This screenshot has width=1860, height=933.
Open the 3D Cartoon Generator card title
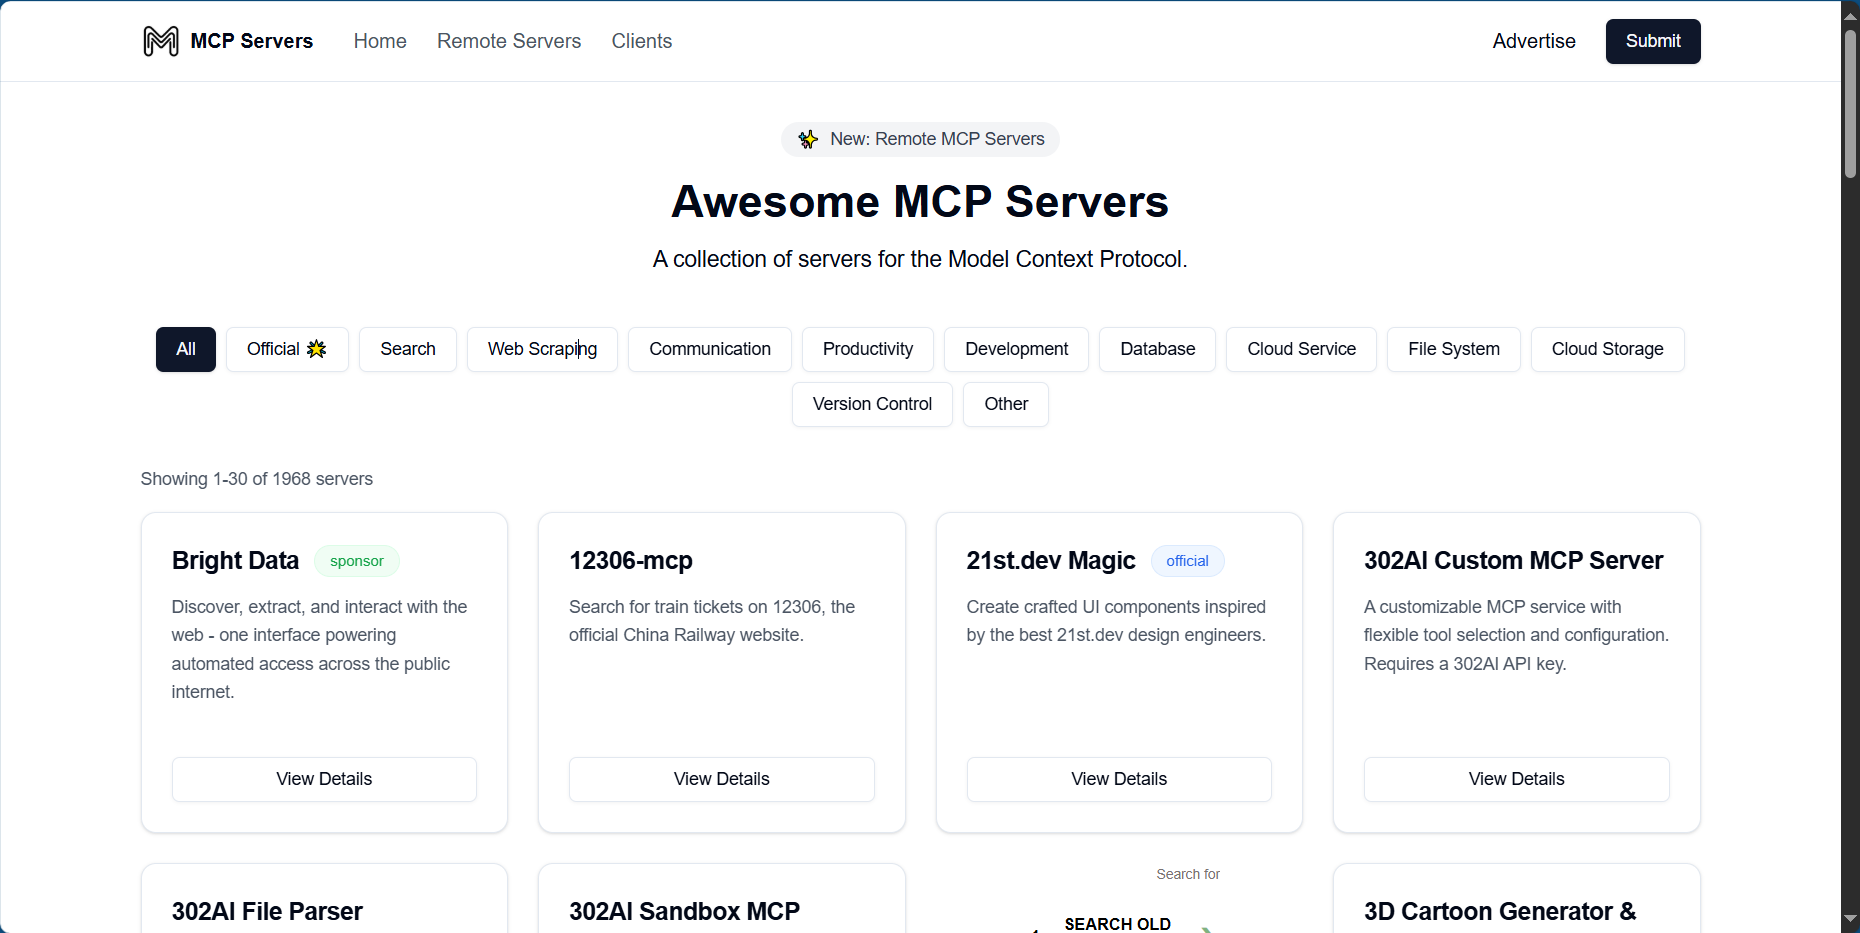pos(1500,912)
